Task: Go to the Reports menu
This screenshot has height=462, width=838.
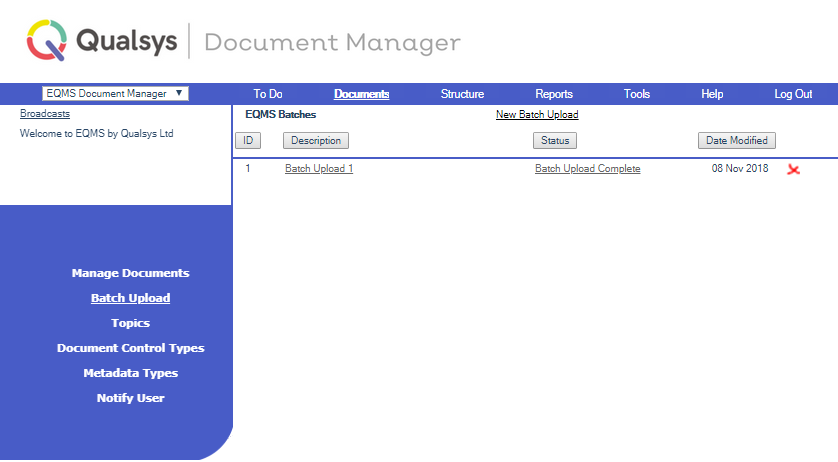Action: coord(554,94)
